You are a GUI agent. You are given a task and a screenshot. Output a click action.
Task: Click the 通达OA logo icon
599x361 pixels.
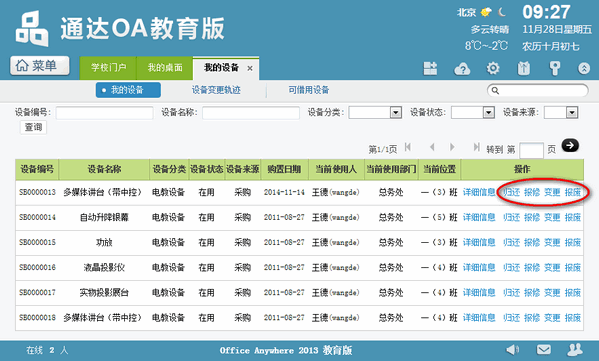point(32,29)
